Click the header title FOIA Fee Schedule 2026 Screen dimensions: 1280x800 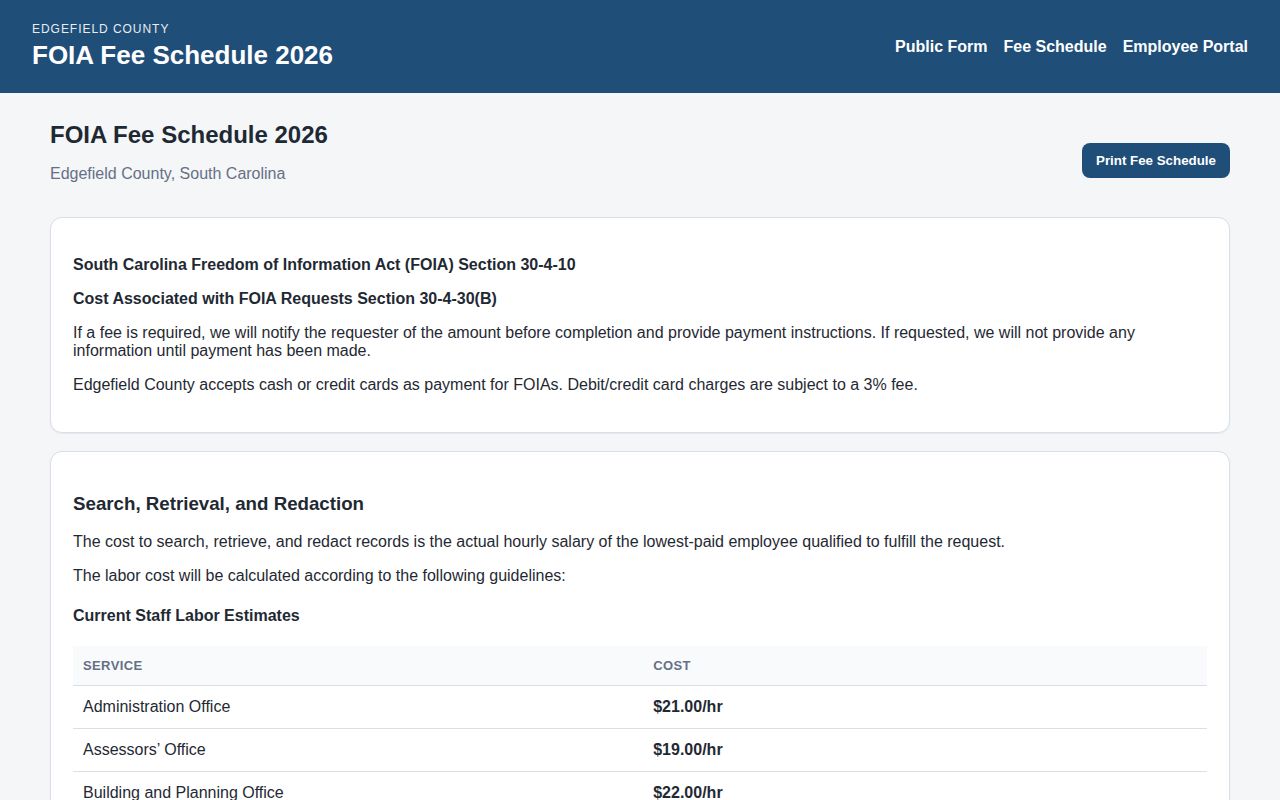click(x=182, y=55)
